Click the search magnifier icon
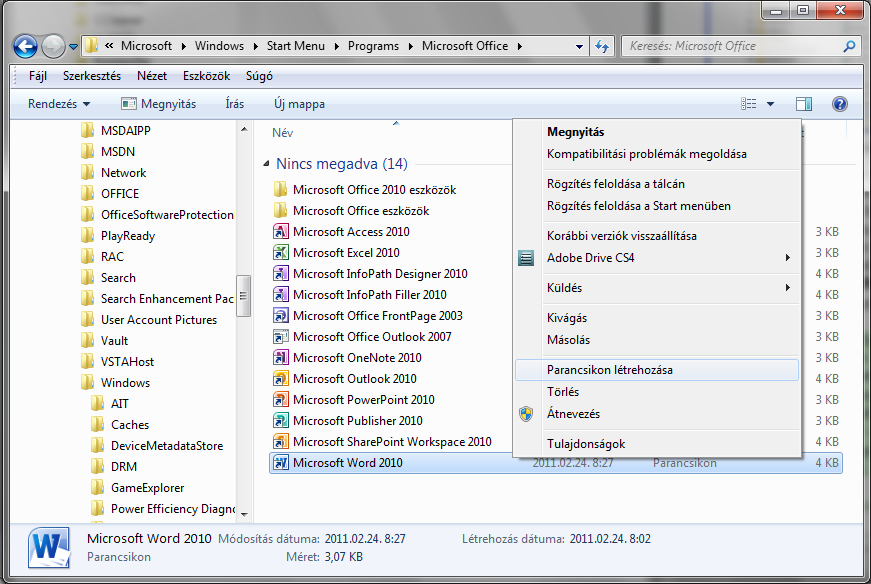The image size is (871, 584). pyautogui.click(x=849, y=46)
